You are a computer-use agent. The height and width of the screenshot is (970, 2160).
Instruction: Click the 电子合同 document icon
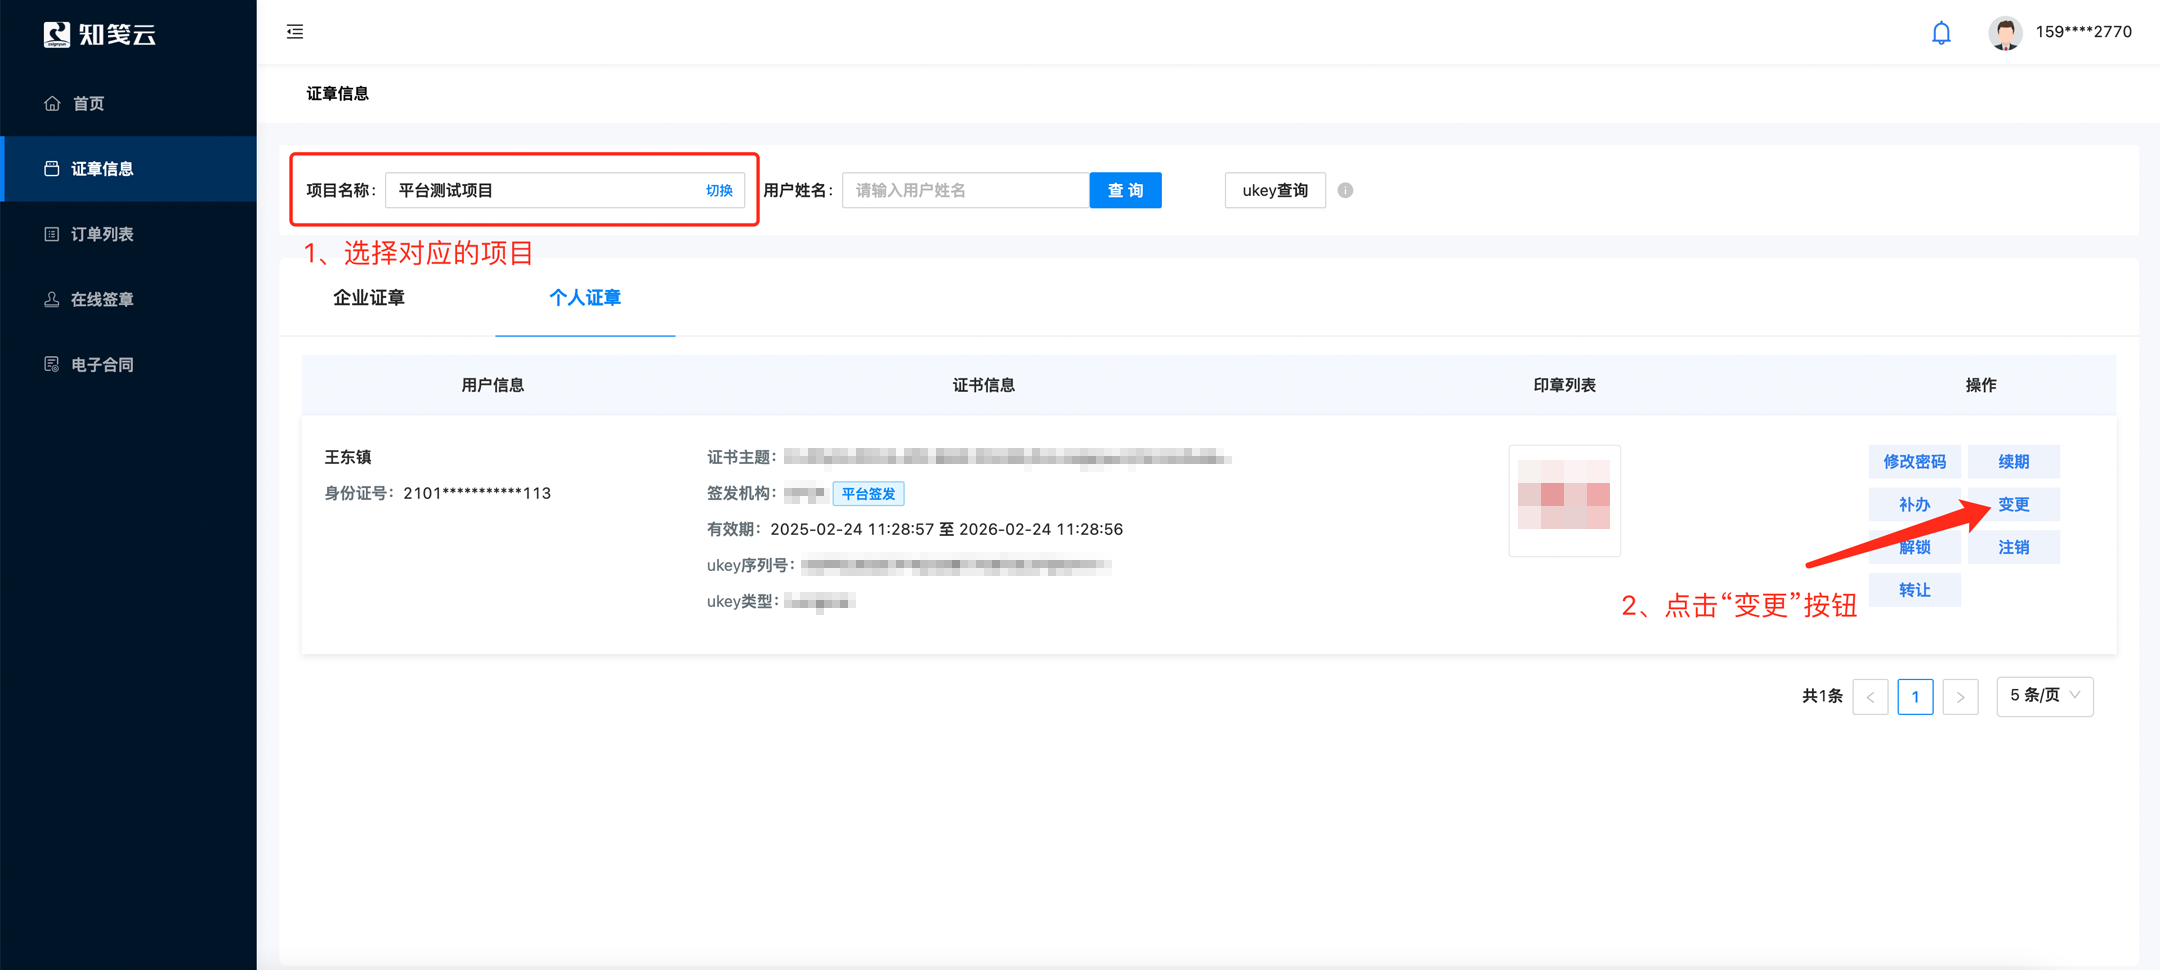coord(52,364)
